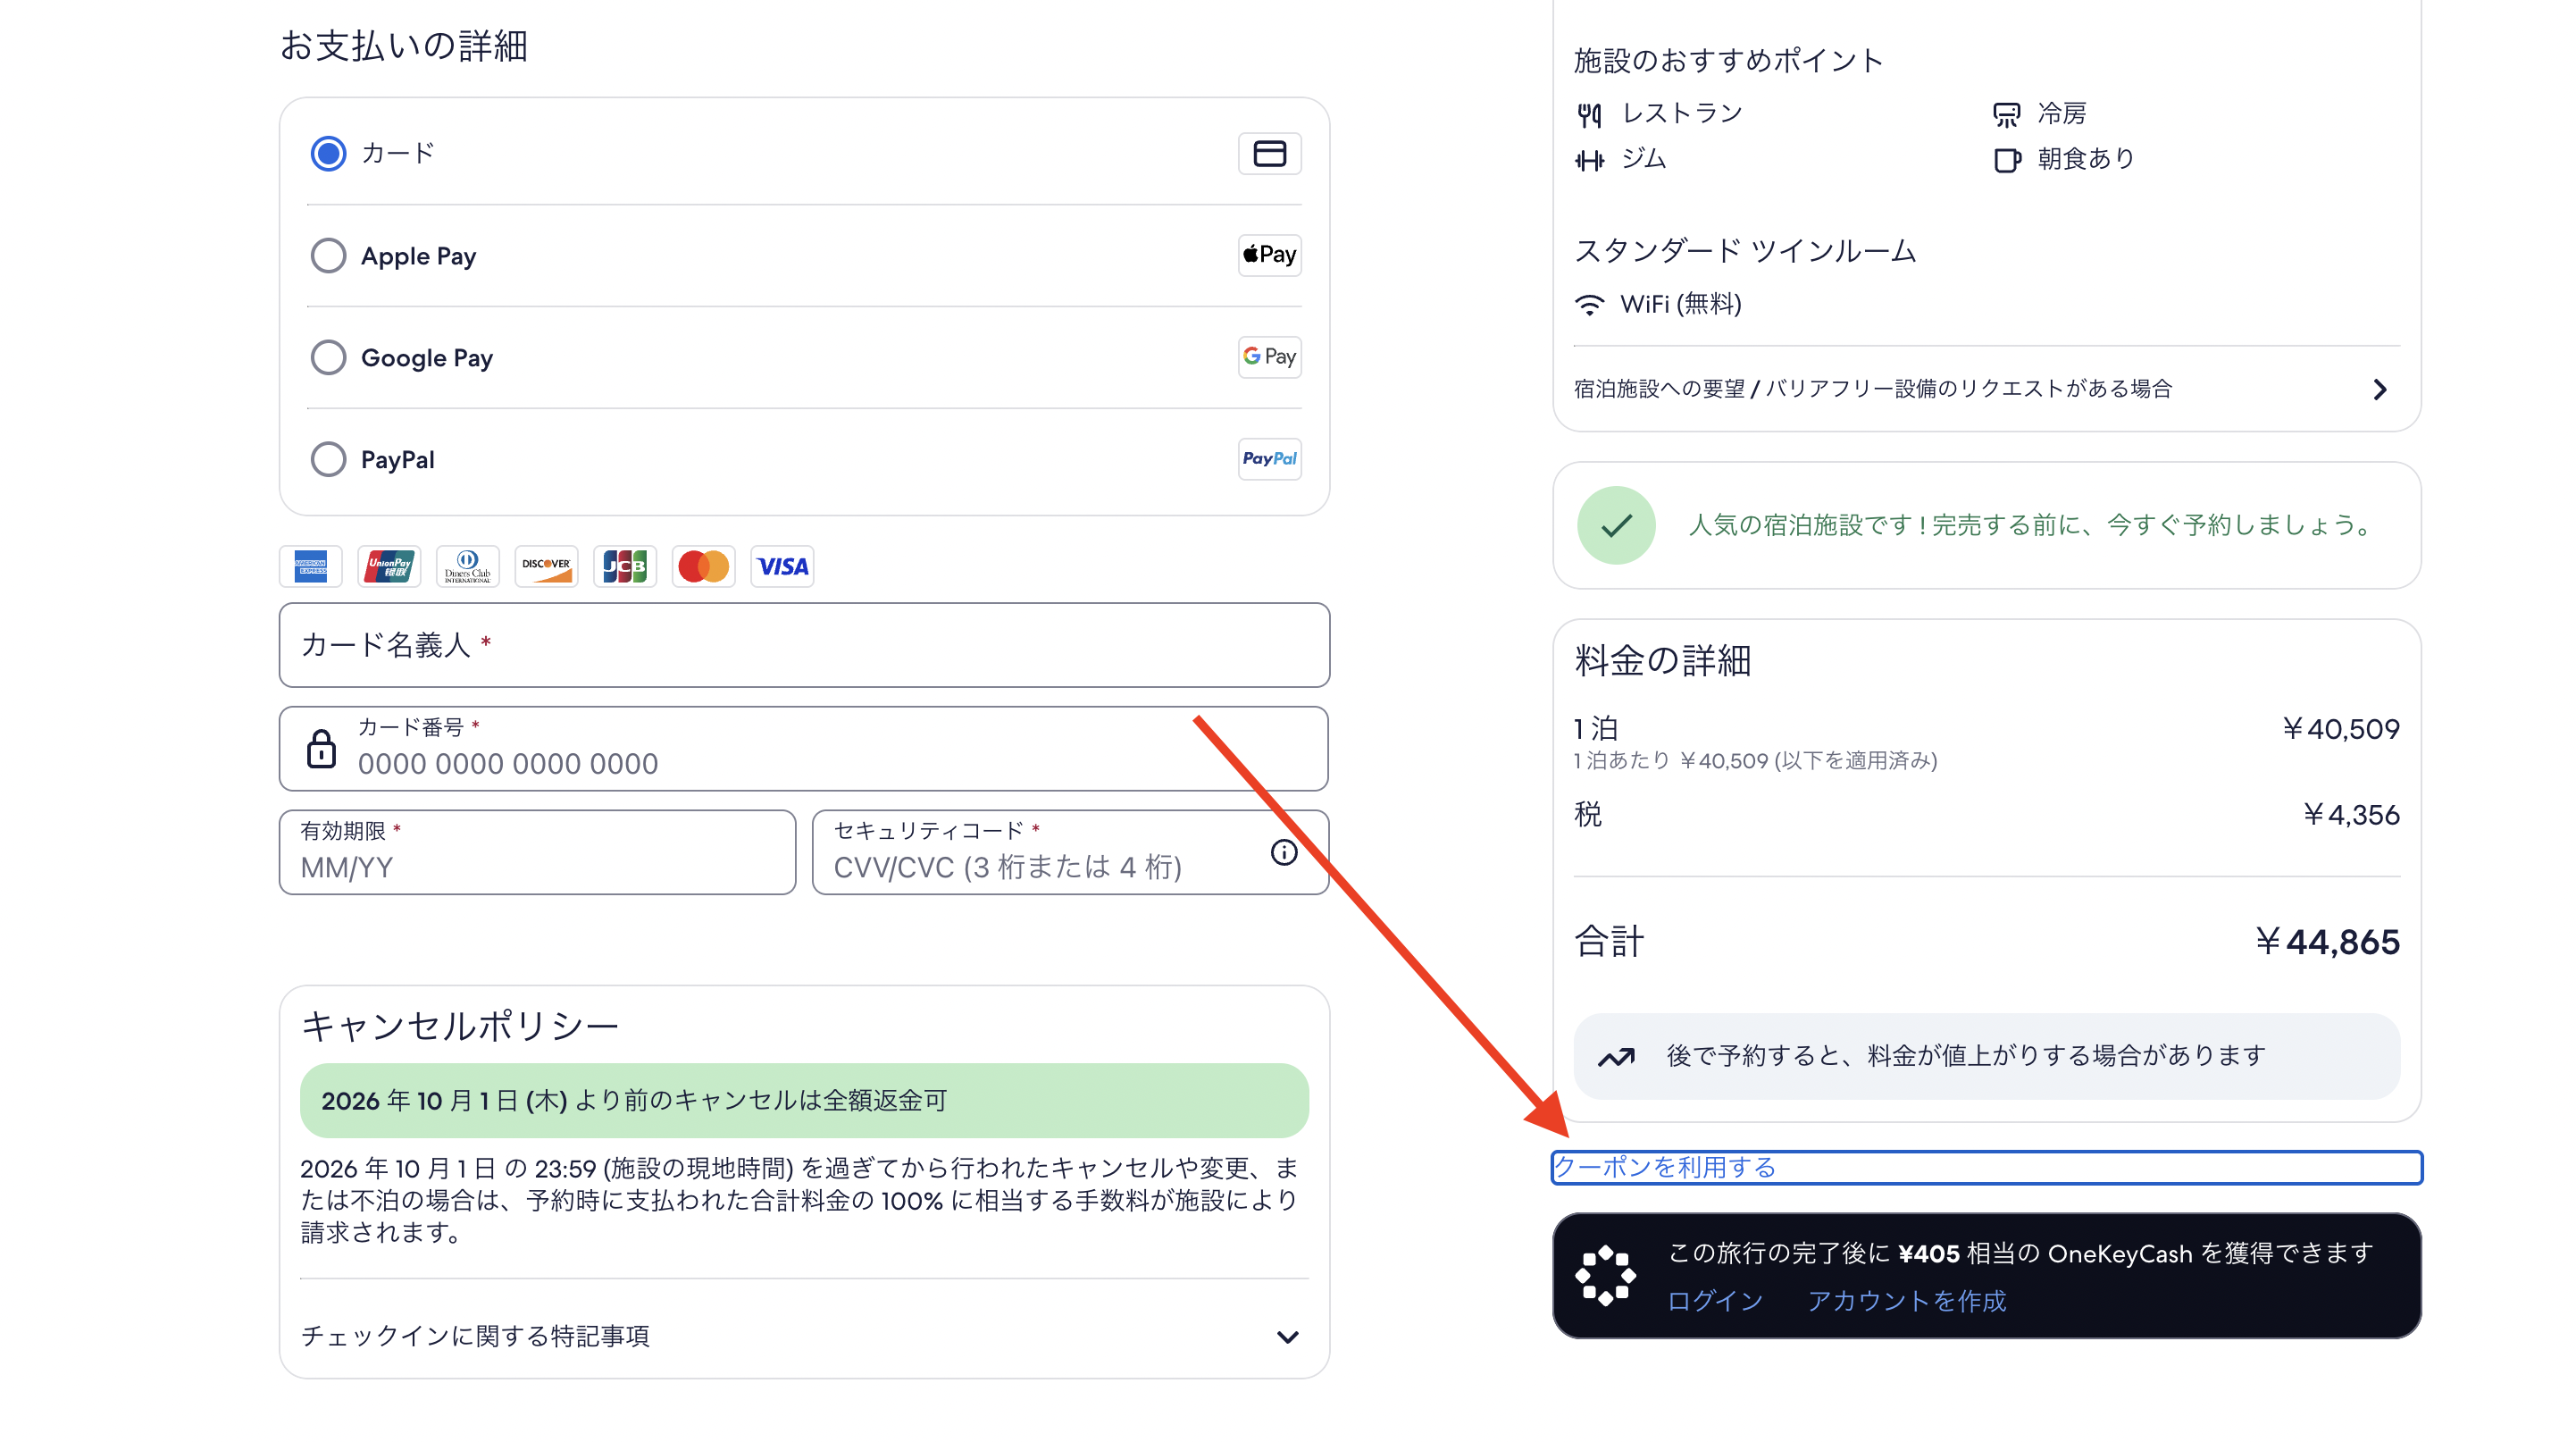This screenshot has width=2576, height=1442.
Task: Click the レストラン amenity icon
Action: 1589,115
